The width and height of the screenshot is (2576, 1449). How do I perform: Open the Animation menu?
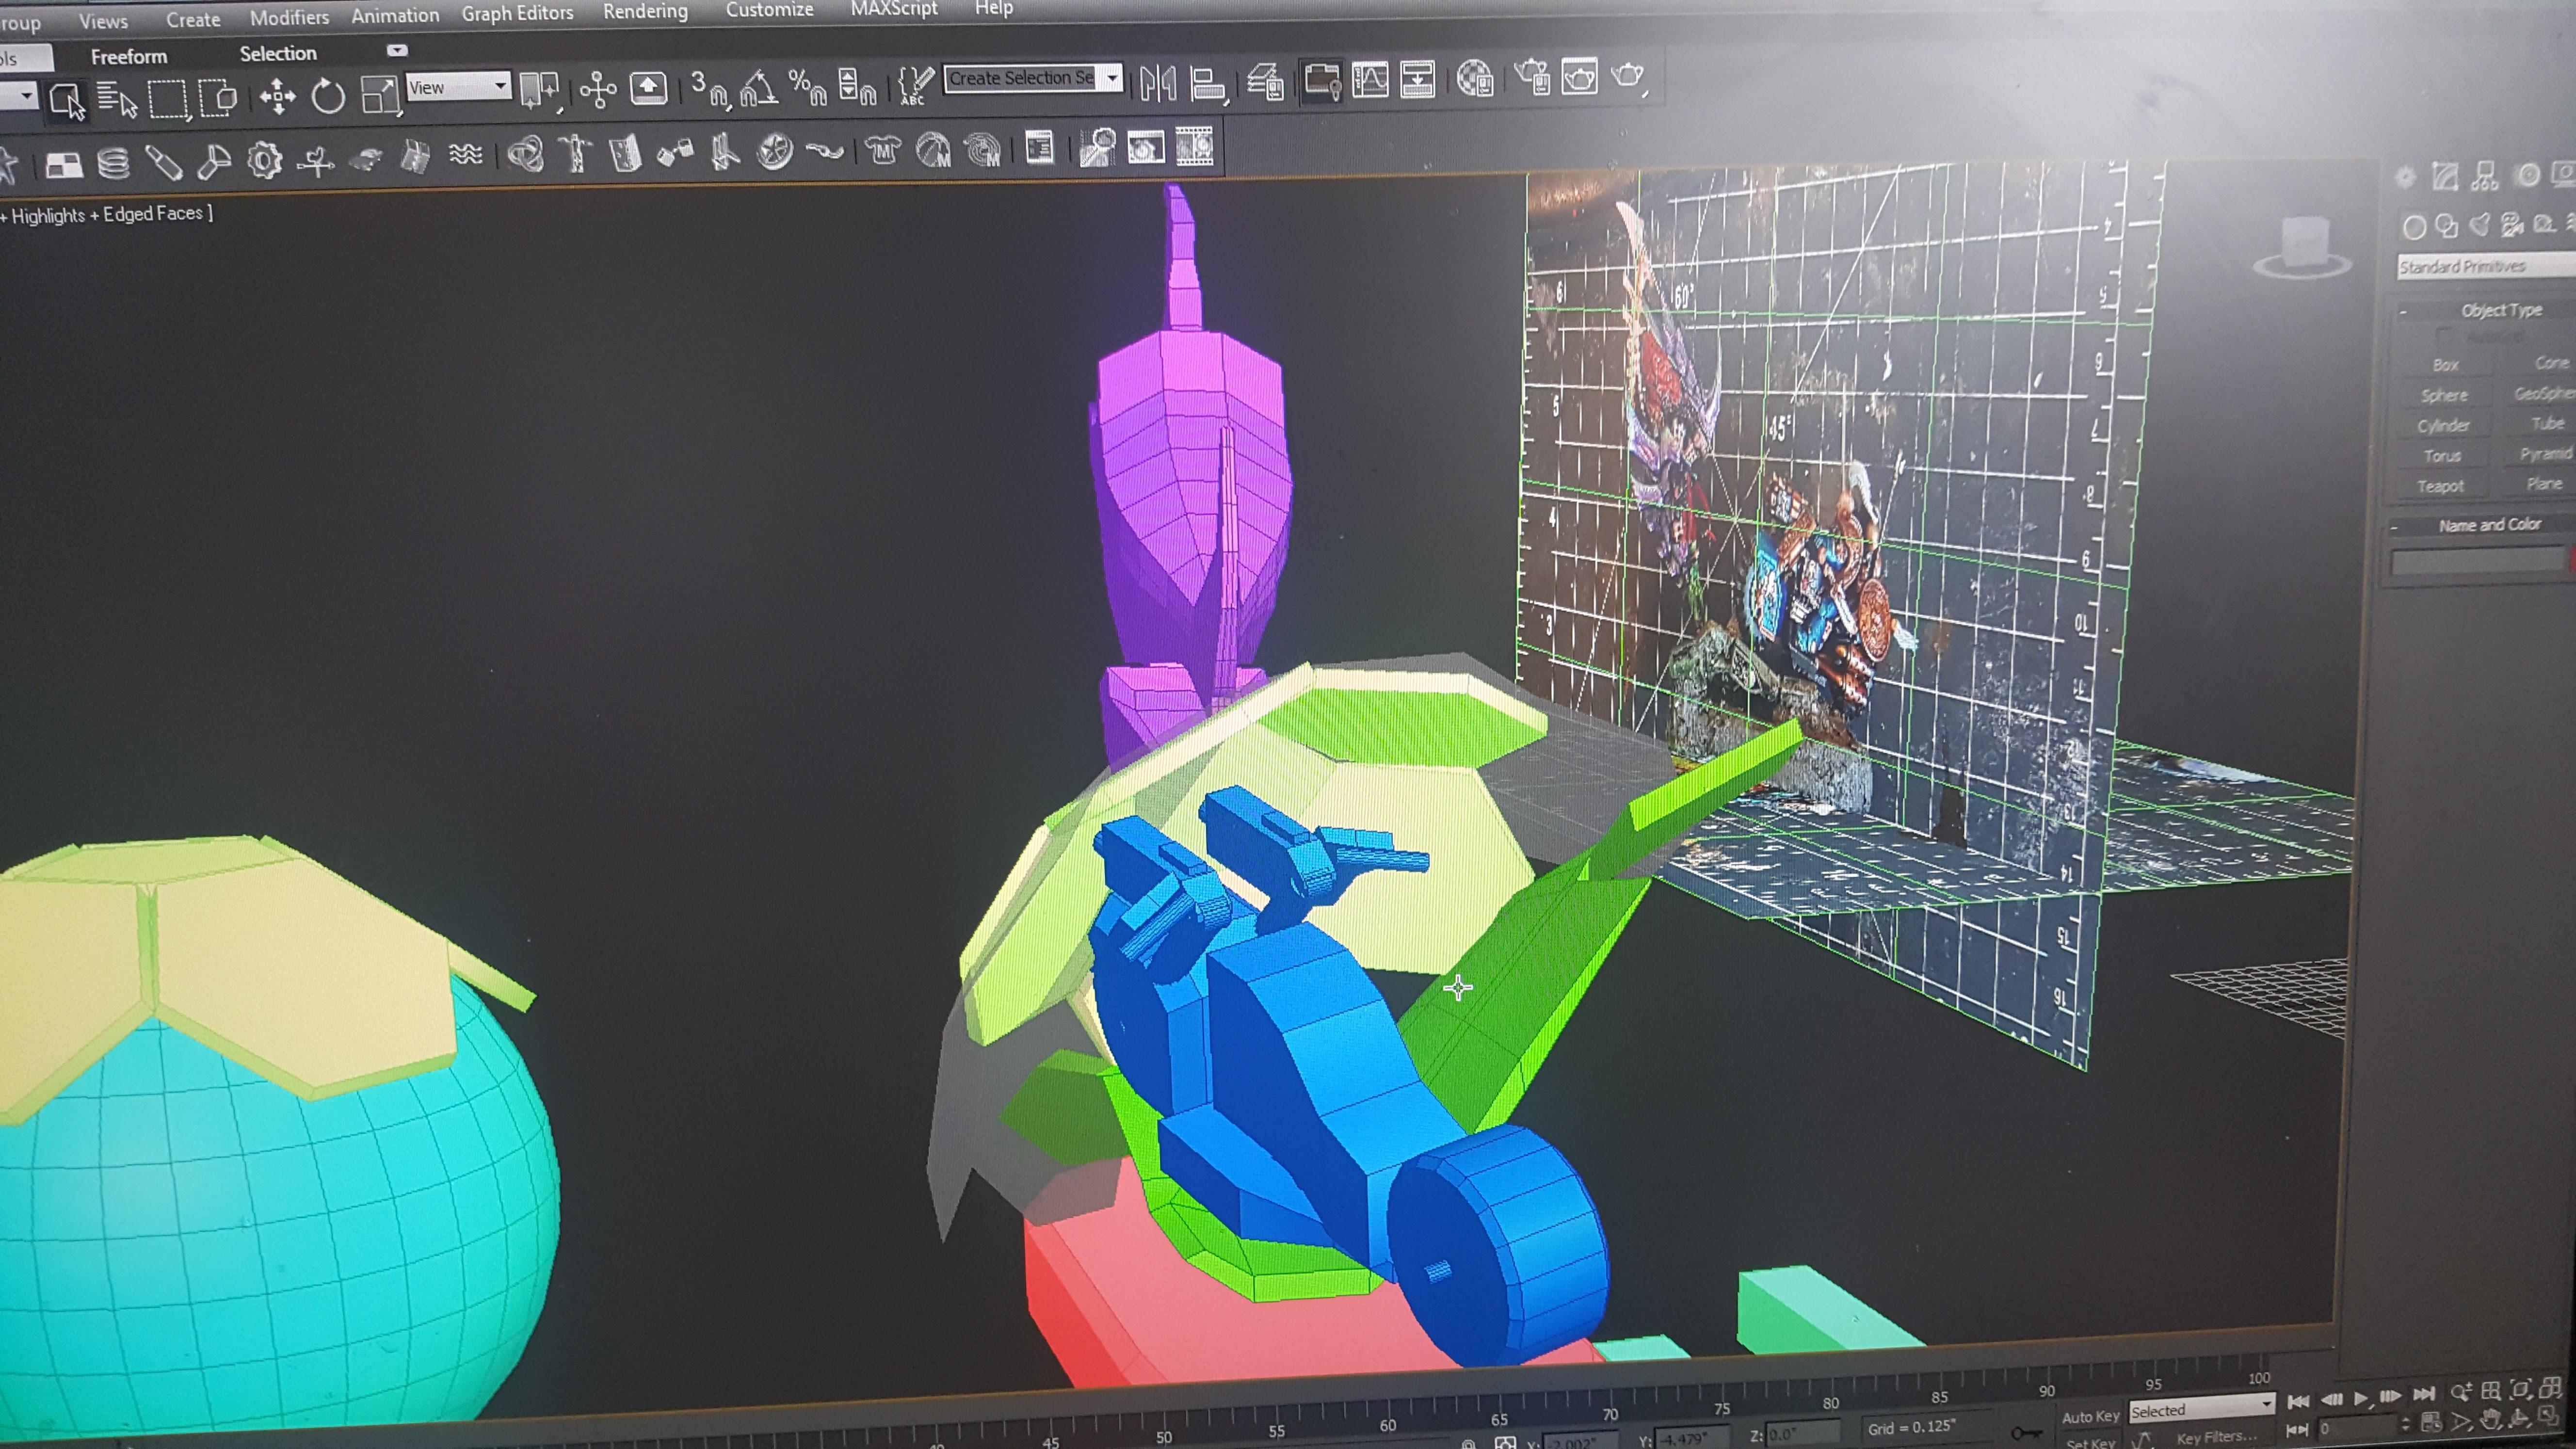[395, 15]
